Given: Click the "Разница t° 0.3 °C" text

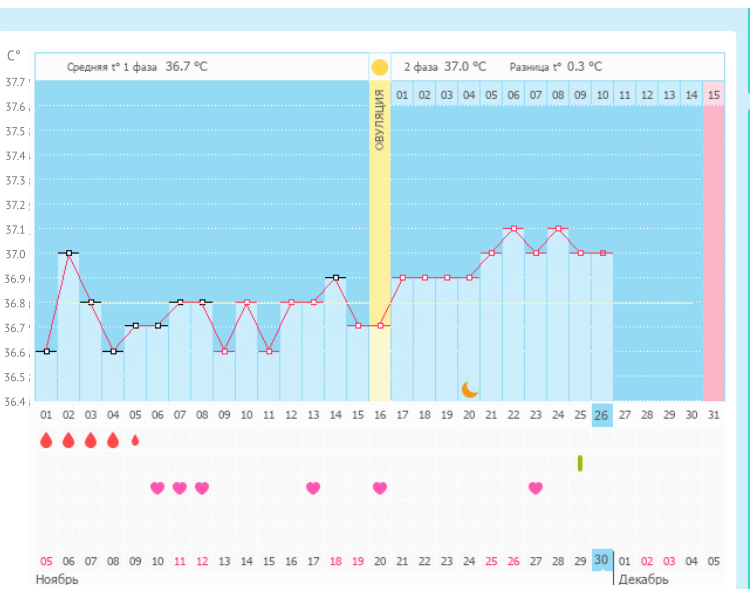Looking at the screenshot, I should pos(555,67).
